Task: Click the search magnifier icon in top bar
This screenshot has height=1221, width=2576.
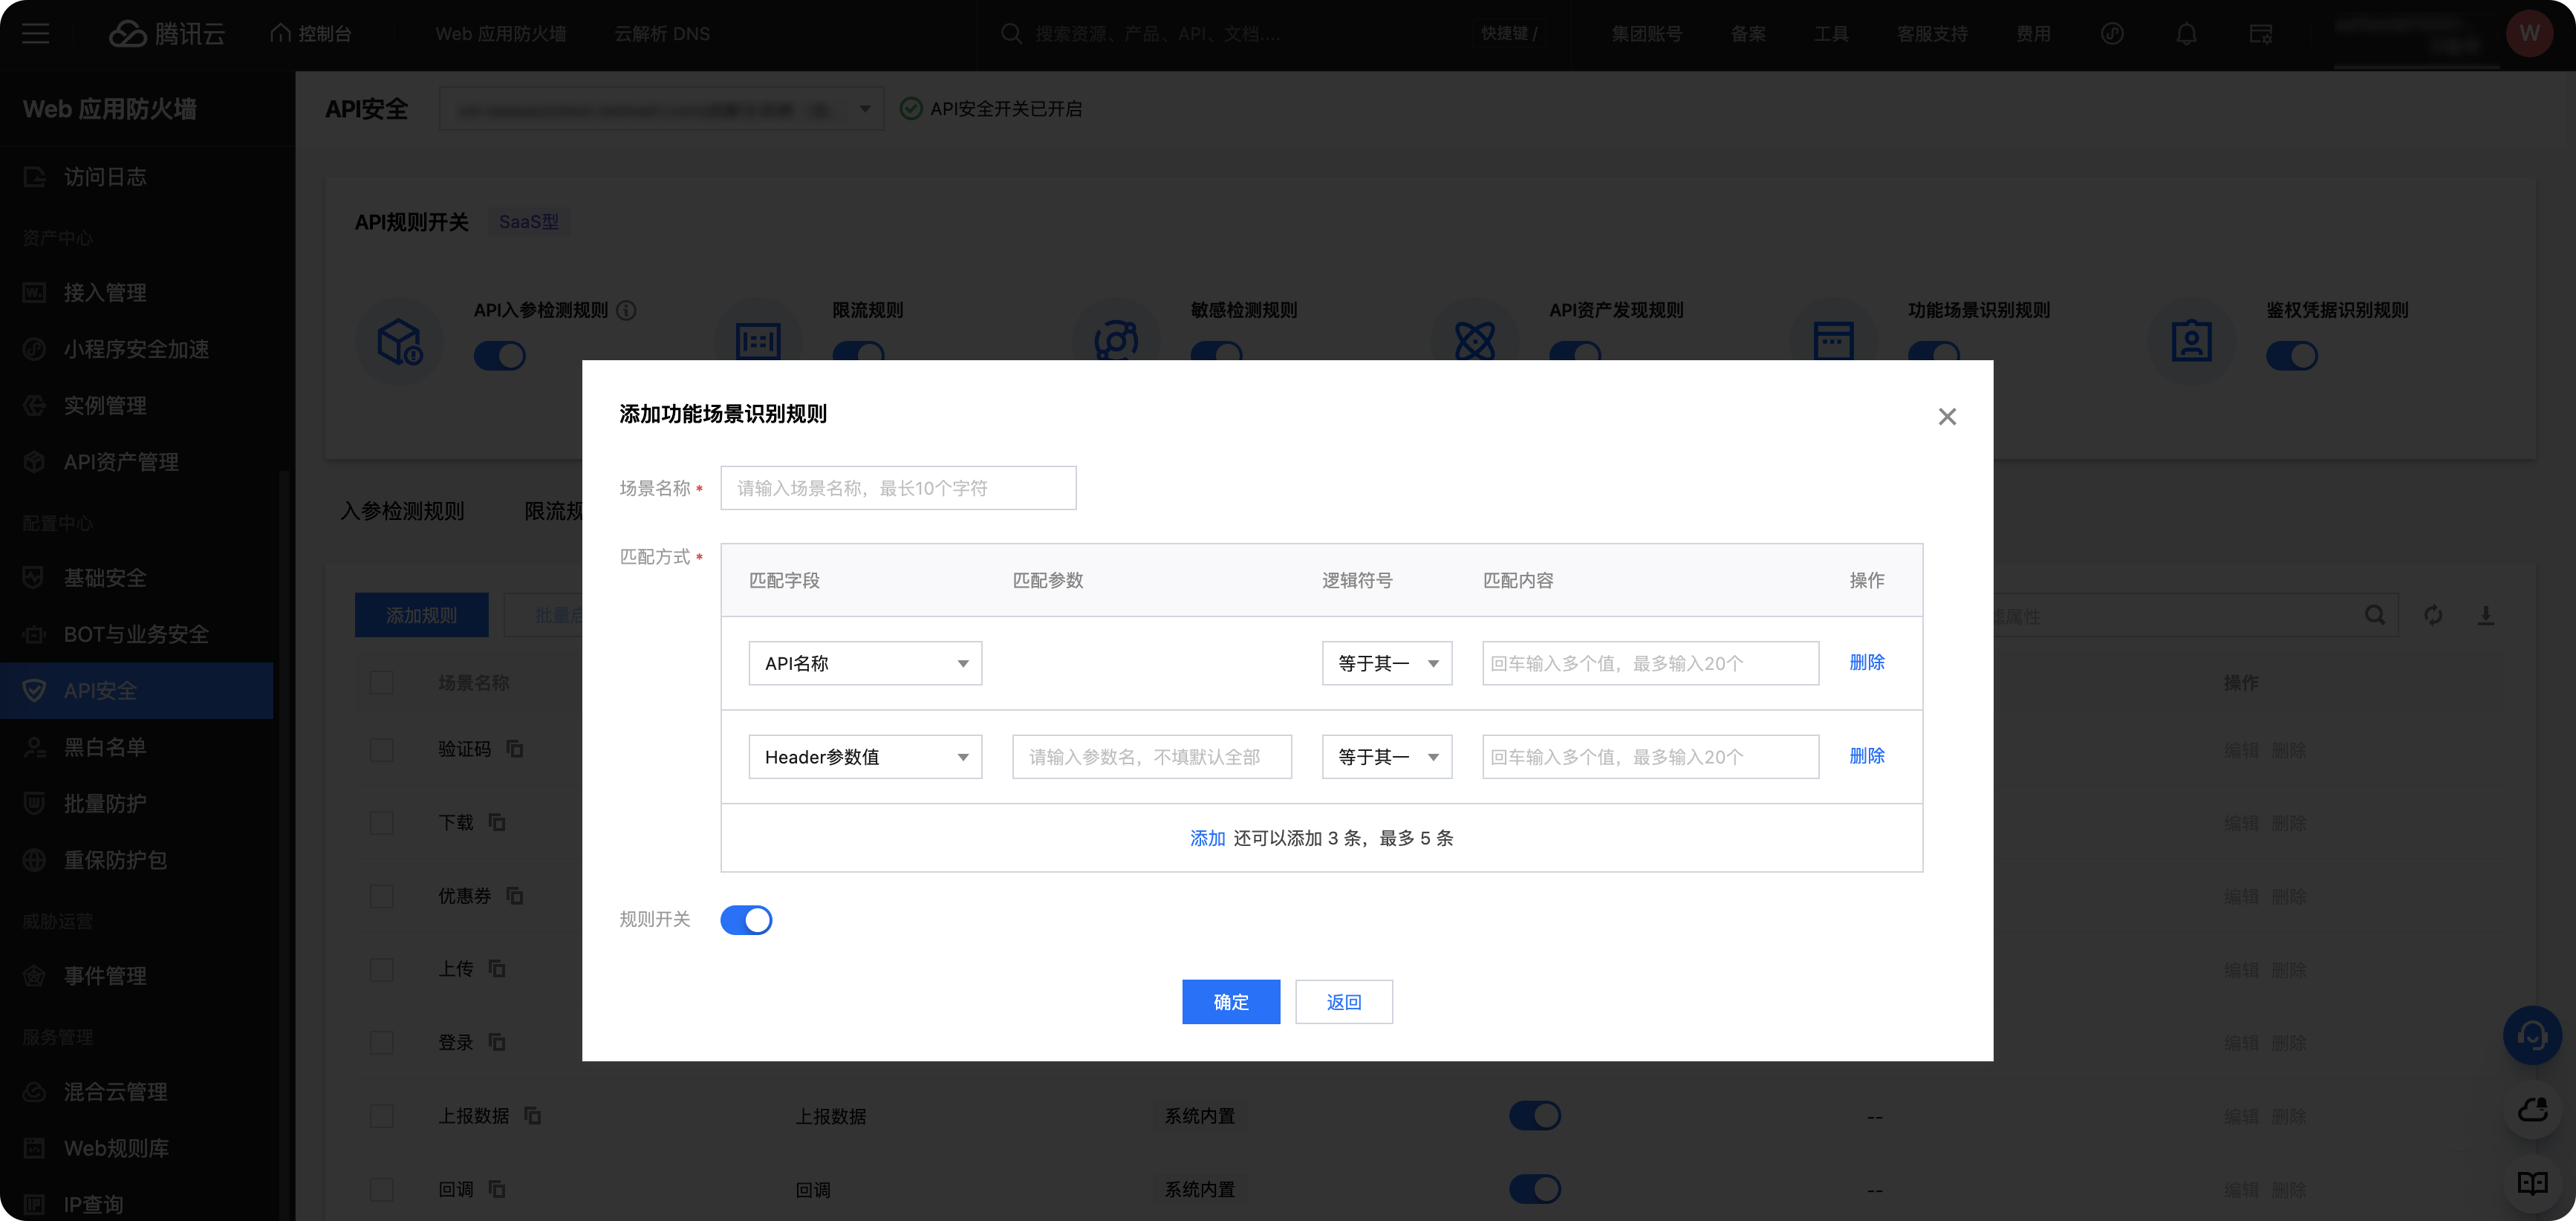Action: pyautogui.click(x=1011, y=34)
